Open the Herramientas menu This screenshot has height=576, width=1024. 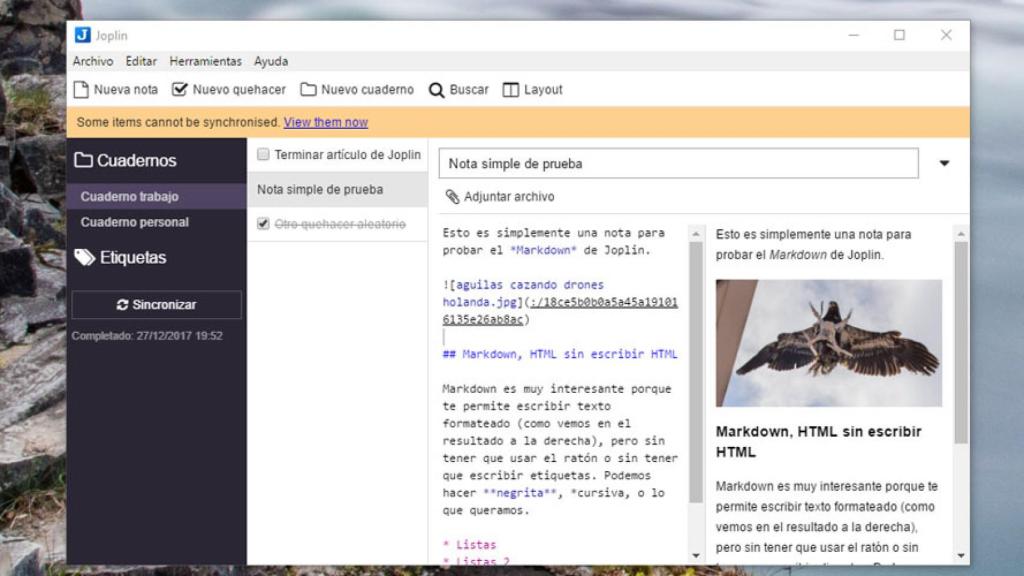pos(205,60)
